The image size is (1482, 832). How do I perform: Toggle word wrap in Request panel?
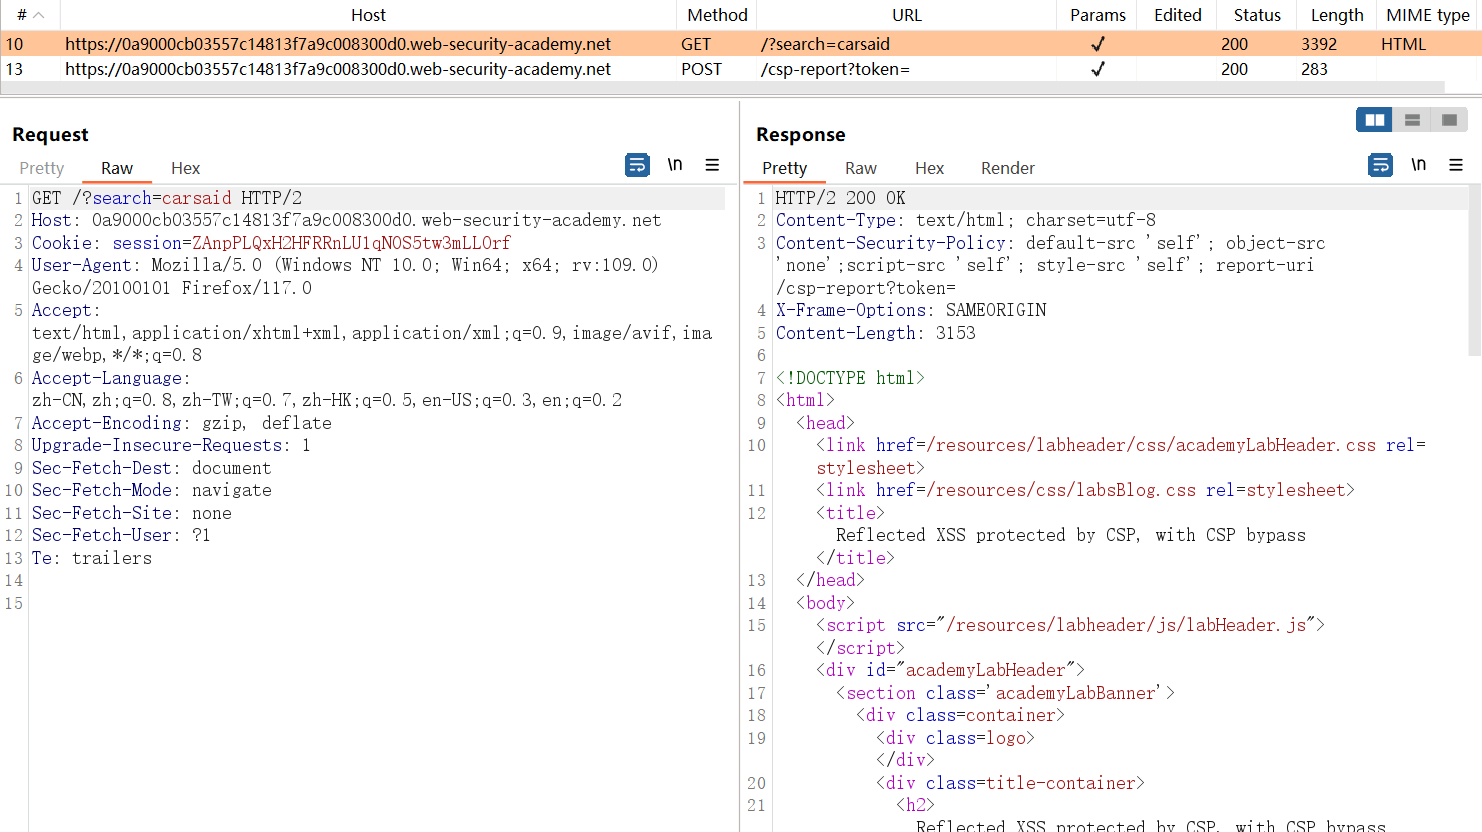click(637, 165)
